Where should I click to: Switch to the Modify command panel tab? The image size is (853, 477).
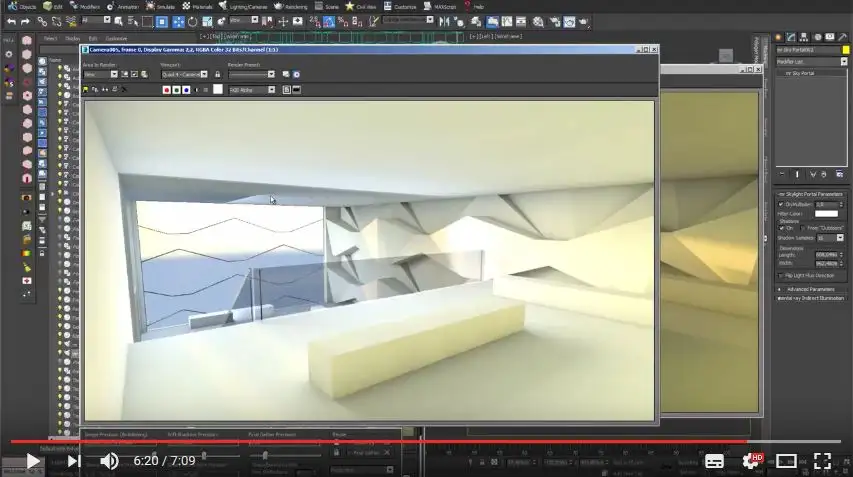[791, 37]
